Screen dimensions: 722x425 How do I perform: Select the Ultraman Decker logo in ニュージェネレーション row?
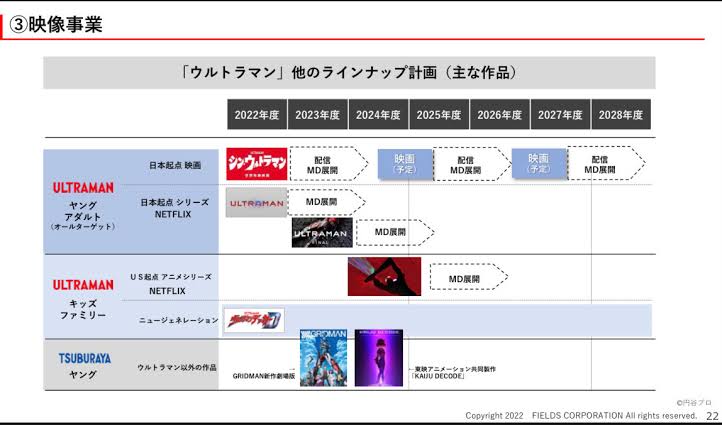[x=253, y=320]
